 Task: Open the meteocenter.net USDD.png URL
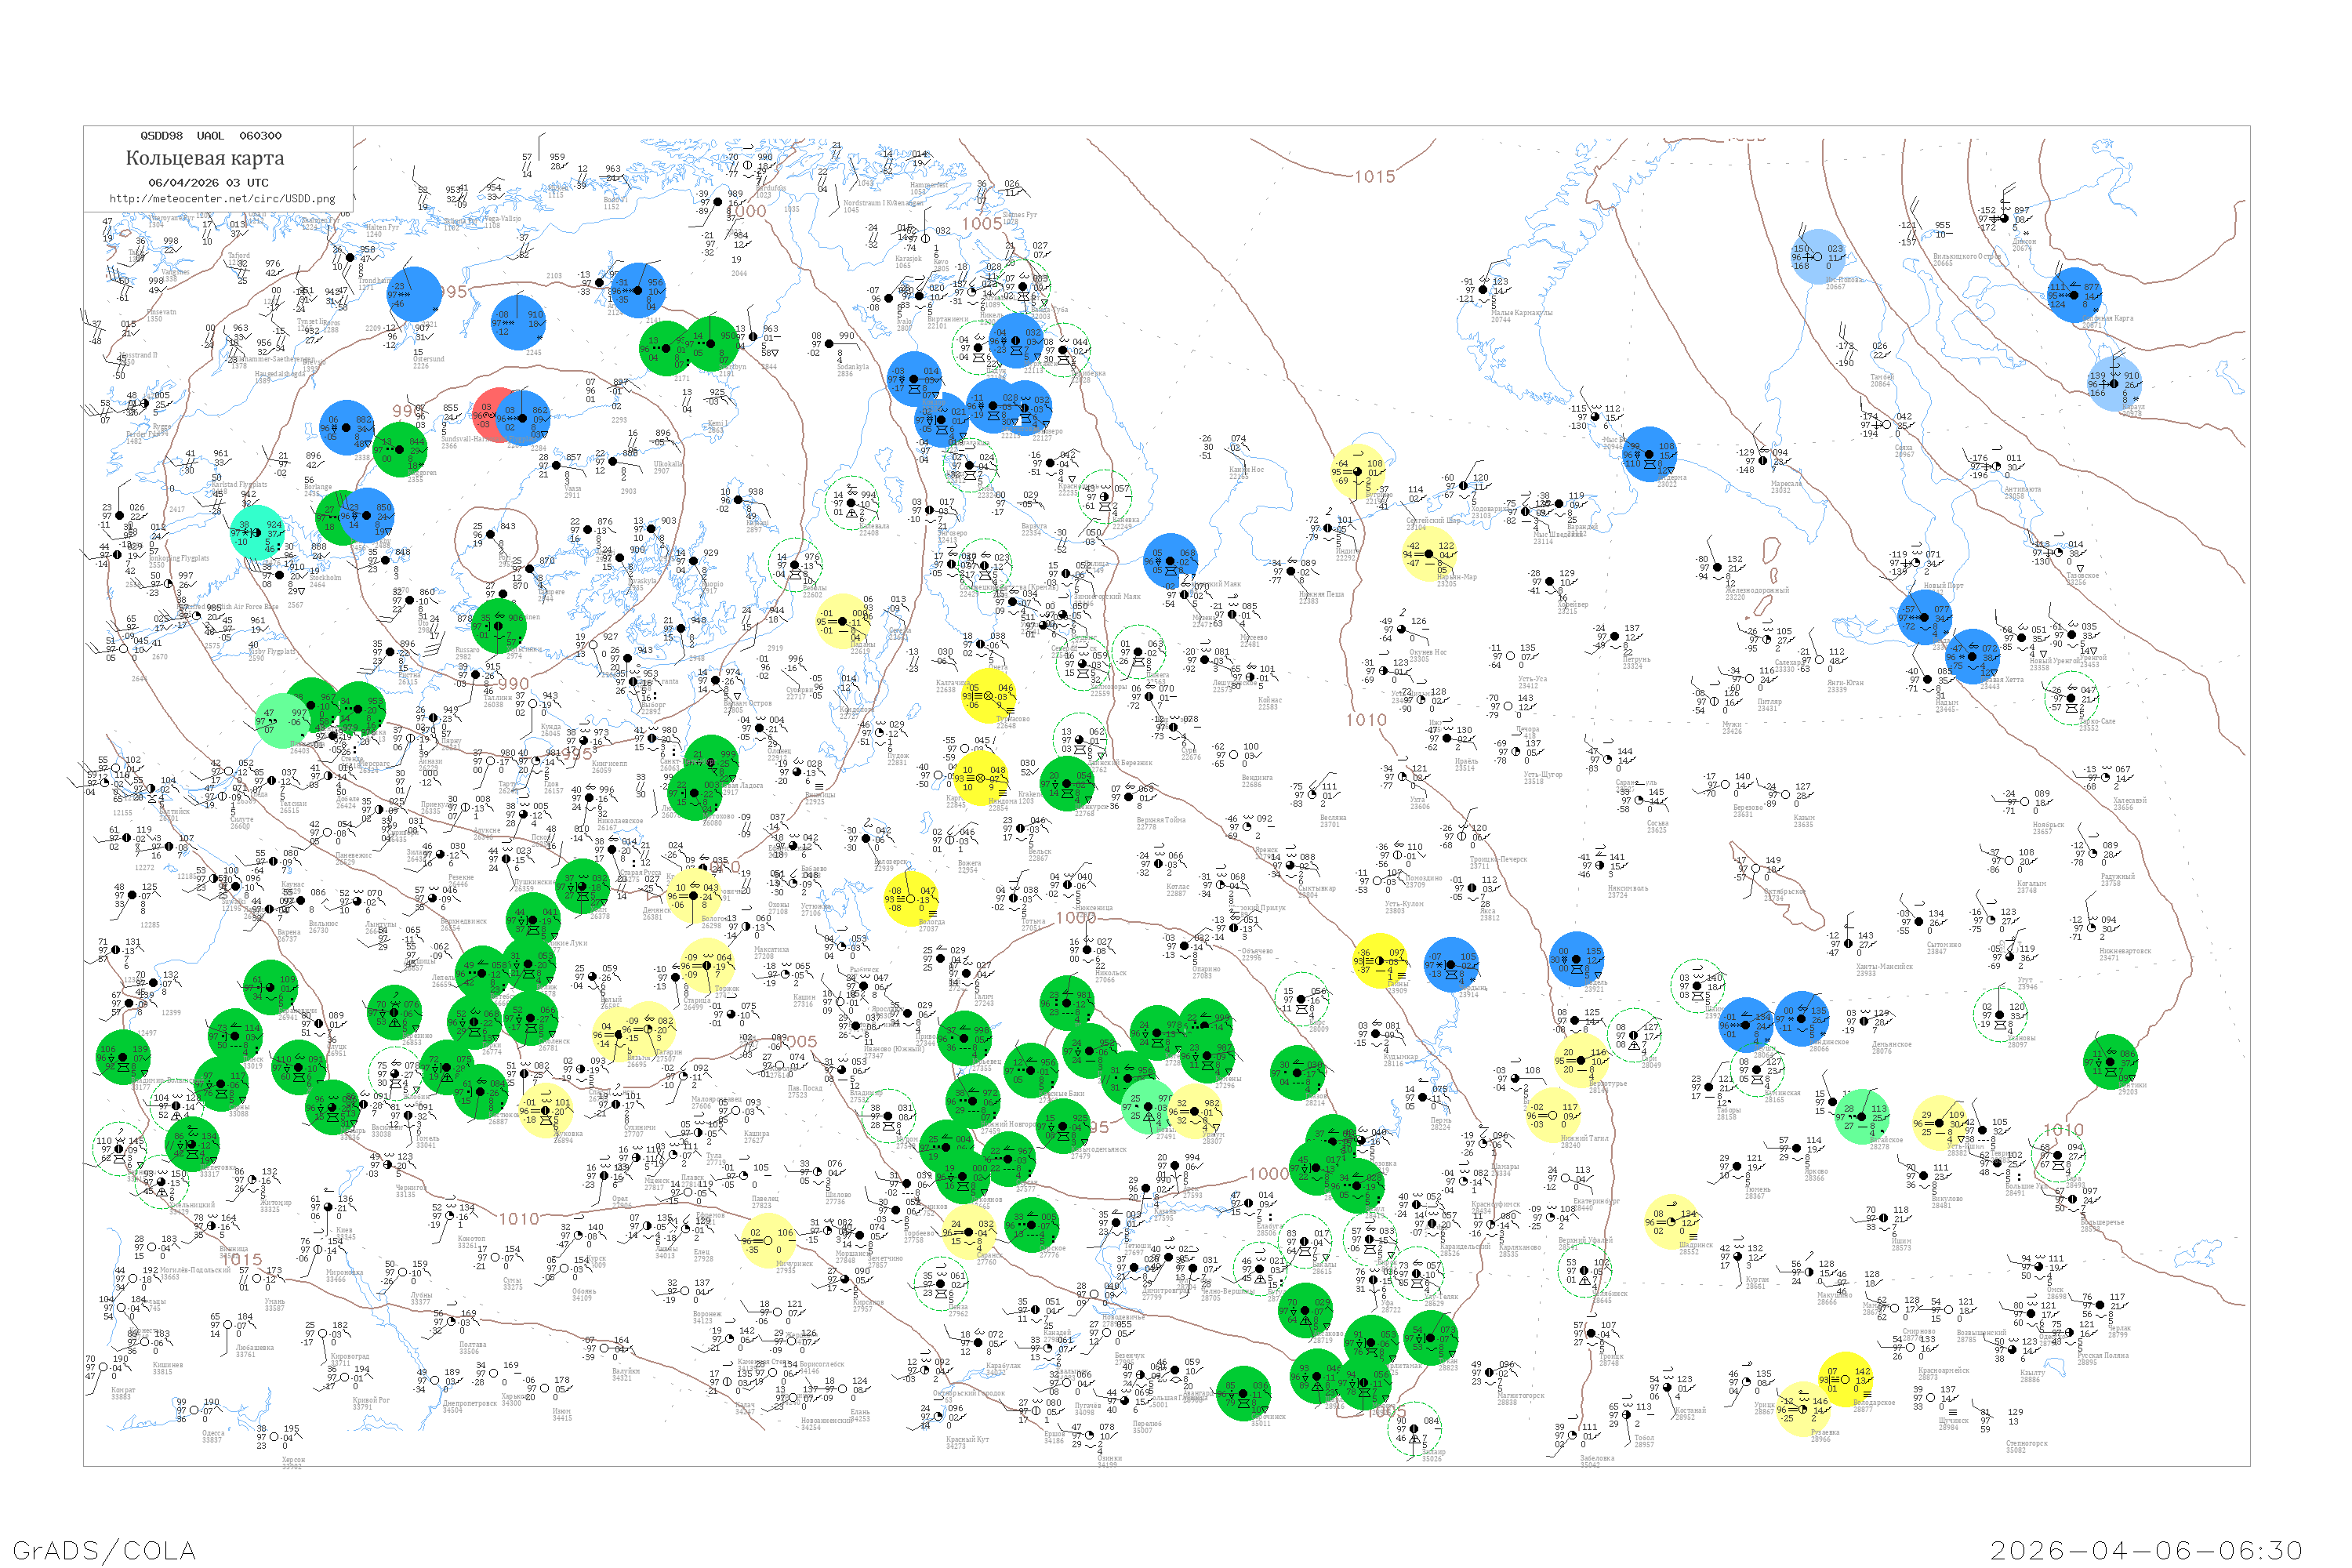(222, 199)
